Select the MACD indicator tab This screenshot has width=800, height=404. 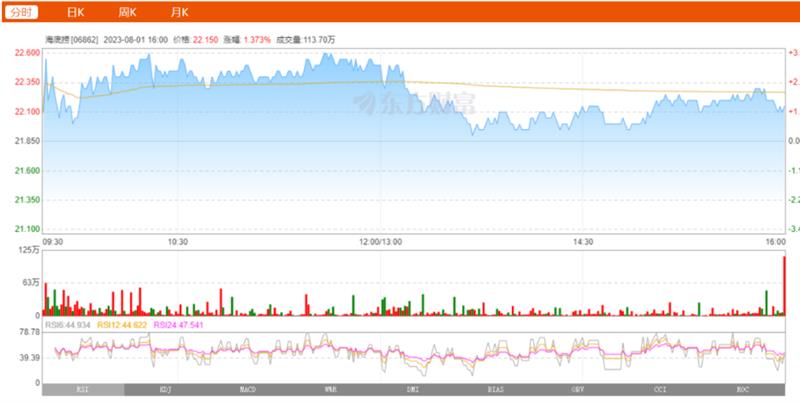(248, 389)
